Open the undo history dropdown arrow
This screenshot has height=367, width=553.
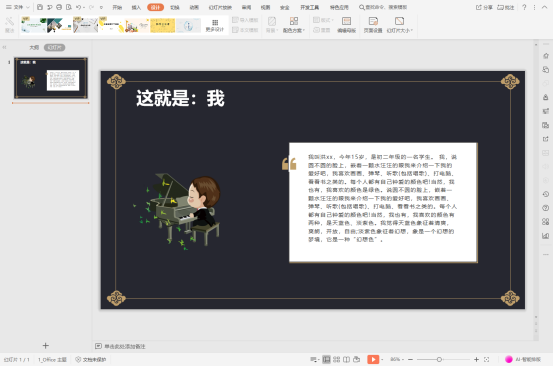84,7
